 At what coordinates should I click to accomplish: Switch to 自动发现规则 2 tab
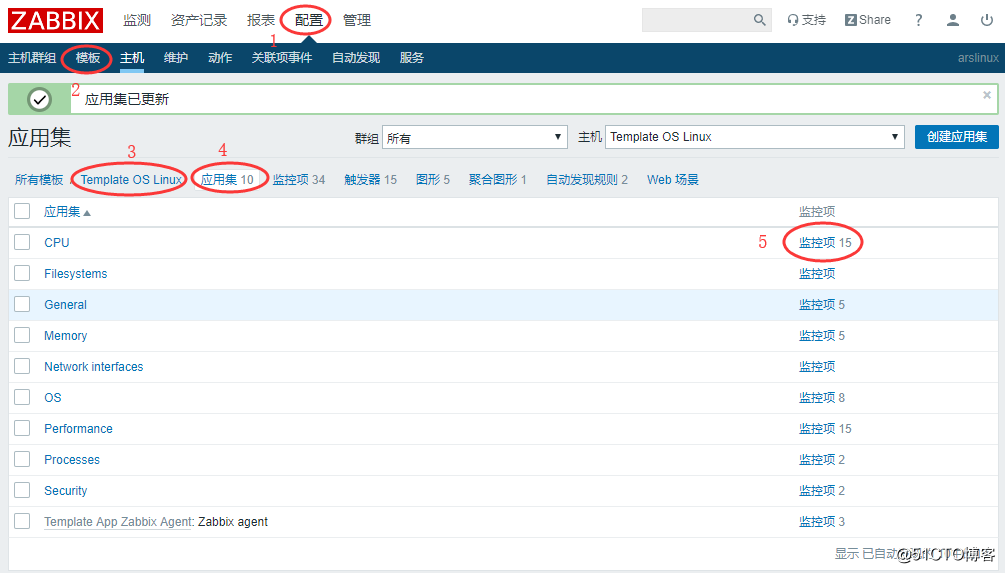point(586,180)
